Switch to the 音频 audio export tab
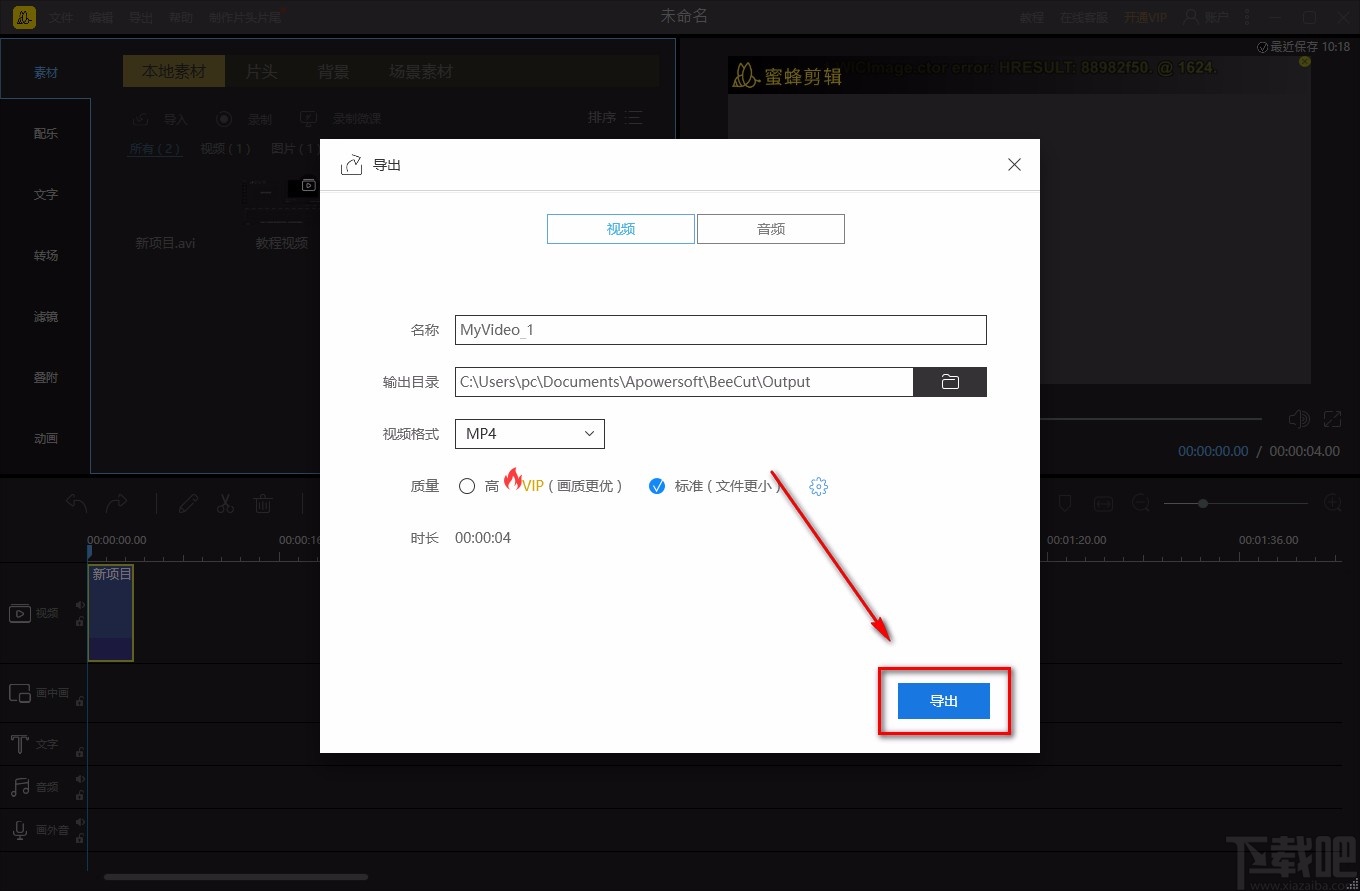 (771, 229)
